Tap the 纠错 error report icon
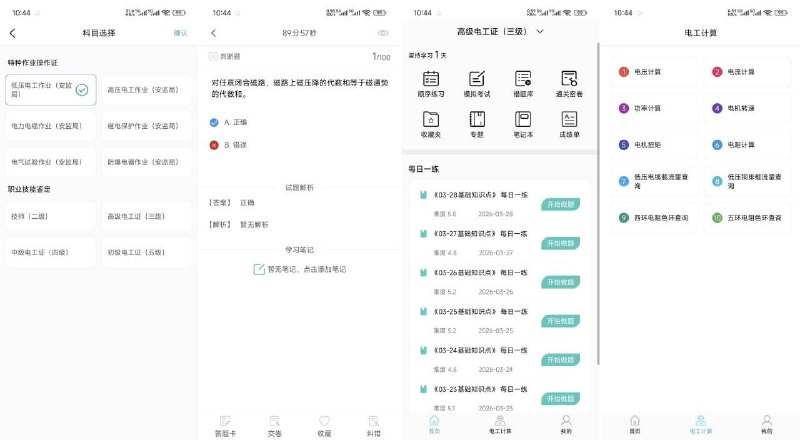This screenshot has height=440, width=800. pos(374,425)
